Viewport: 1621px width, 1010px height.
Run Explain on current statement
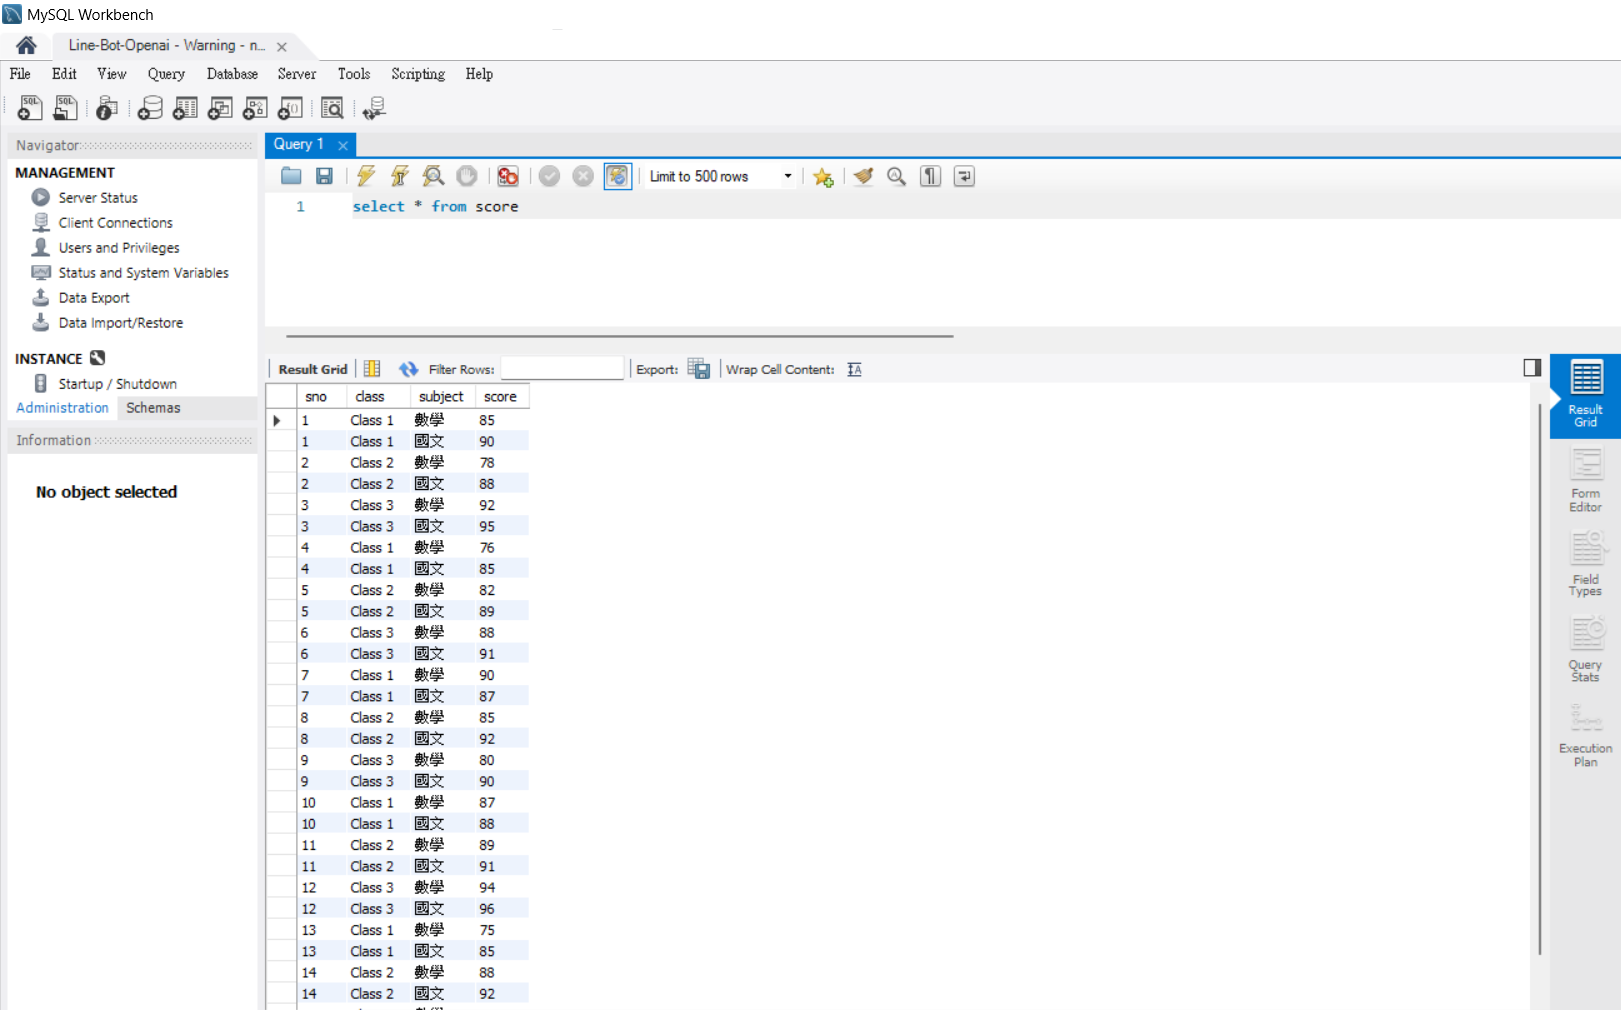pyautogui.click(x=433, y=176)
